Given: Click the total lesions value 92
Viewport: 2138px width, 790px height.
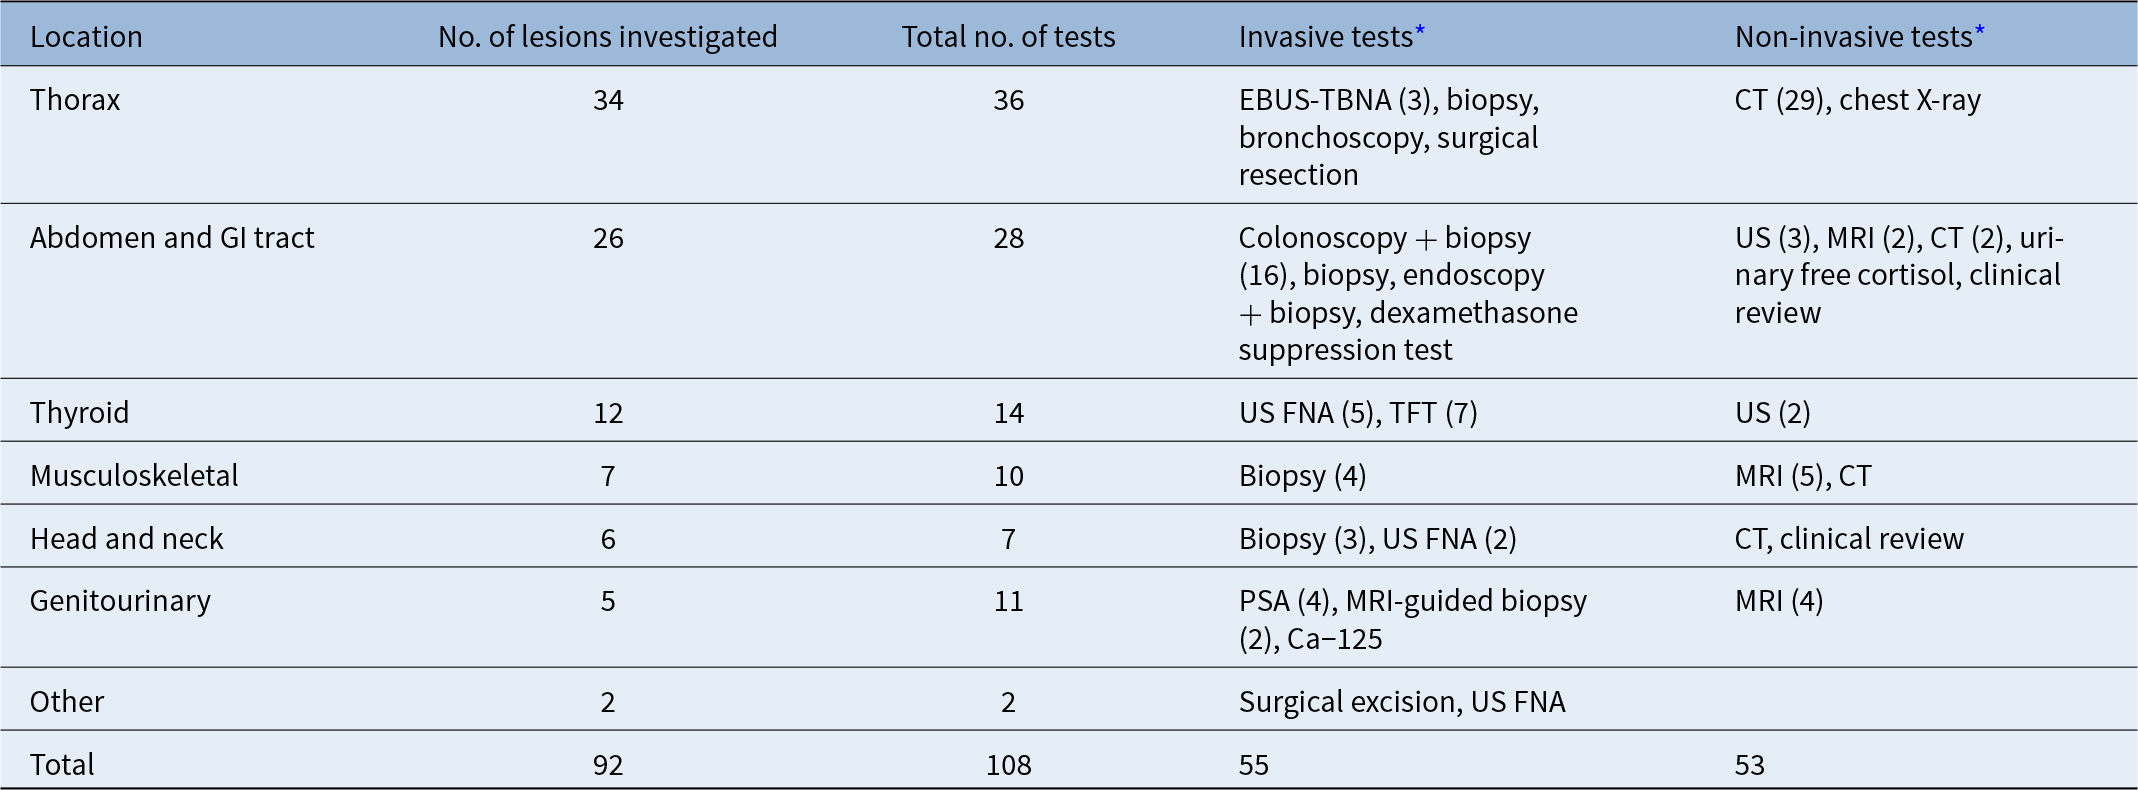Looking at the screenshot, I should [608, 765].
